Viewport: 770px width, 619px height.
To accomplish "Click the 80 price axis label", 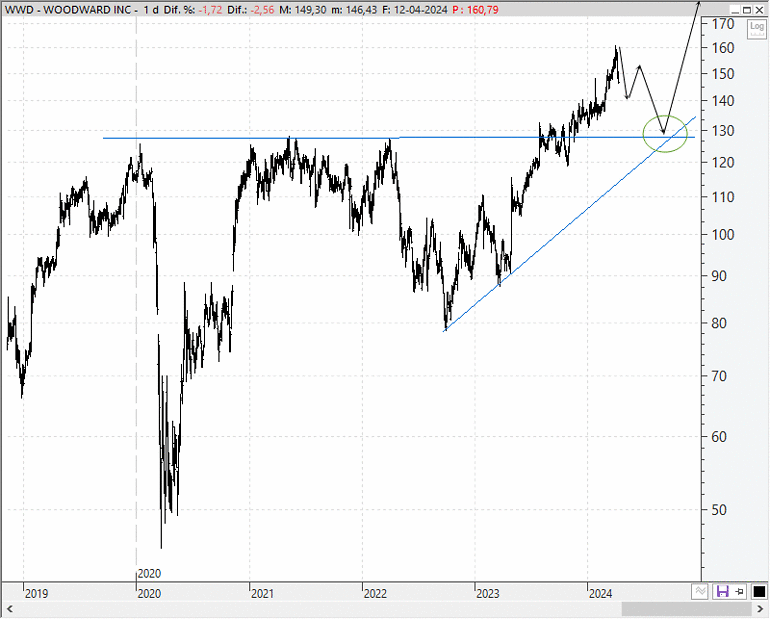I will [x=719, y=323].
